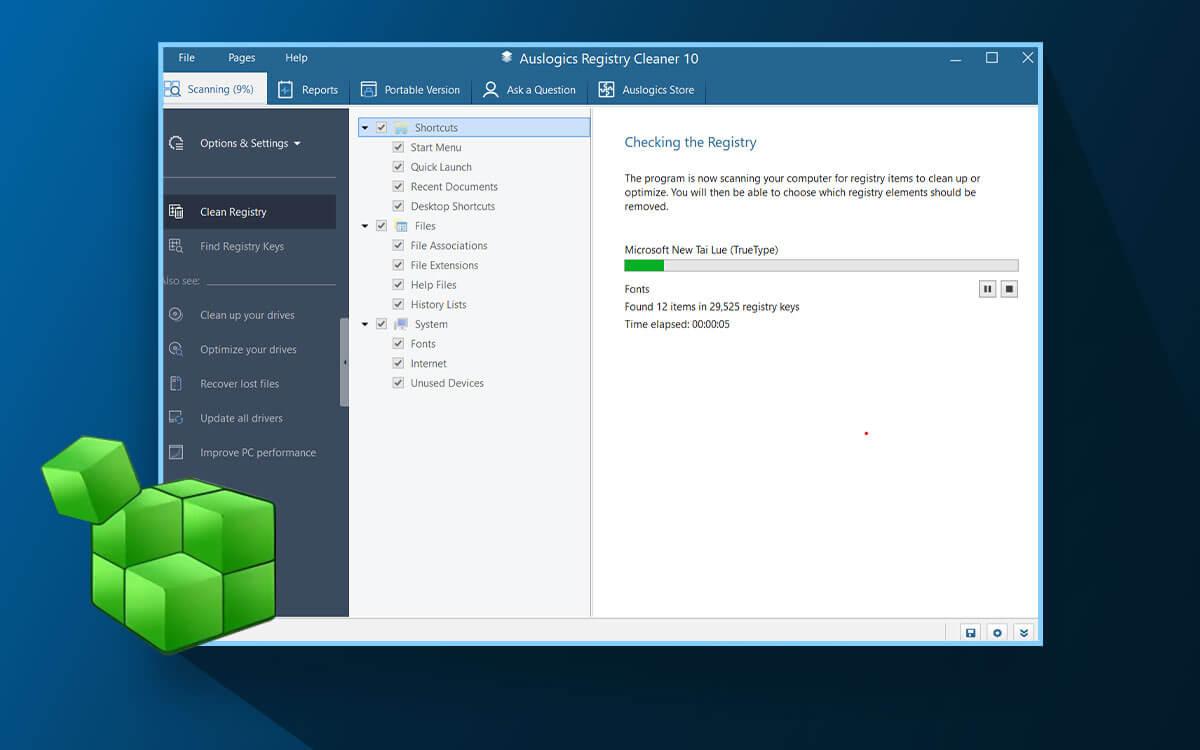Uncheck the Fonts checkbox

(x=399, y=343)
